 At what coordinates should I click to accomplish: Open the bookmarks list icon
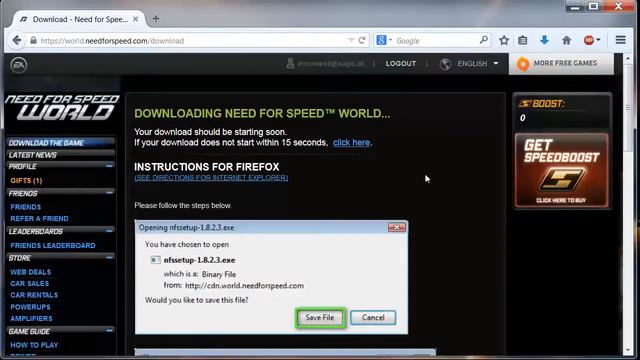click(x=522, y=40)
